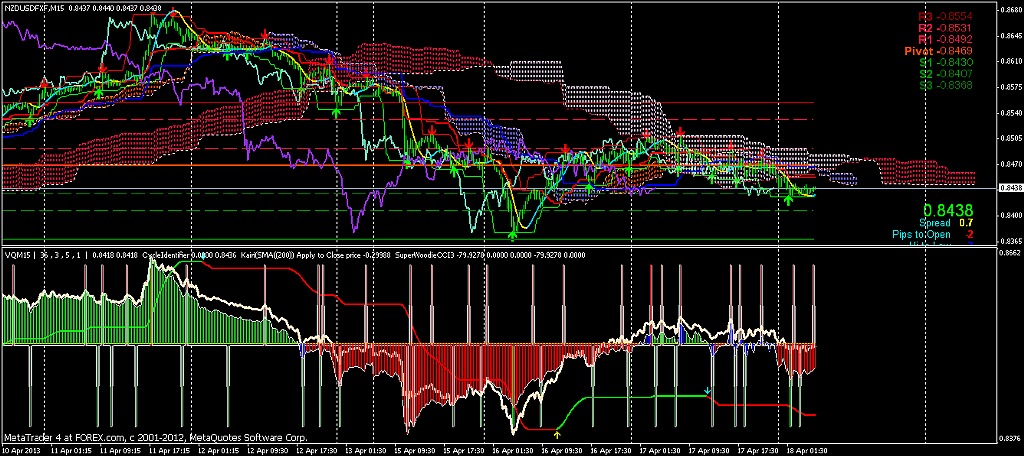
Task: Click the 0.8365 price axis label
Action: pos(1011,240)
